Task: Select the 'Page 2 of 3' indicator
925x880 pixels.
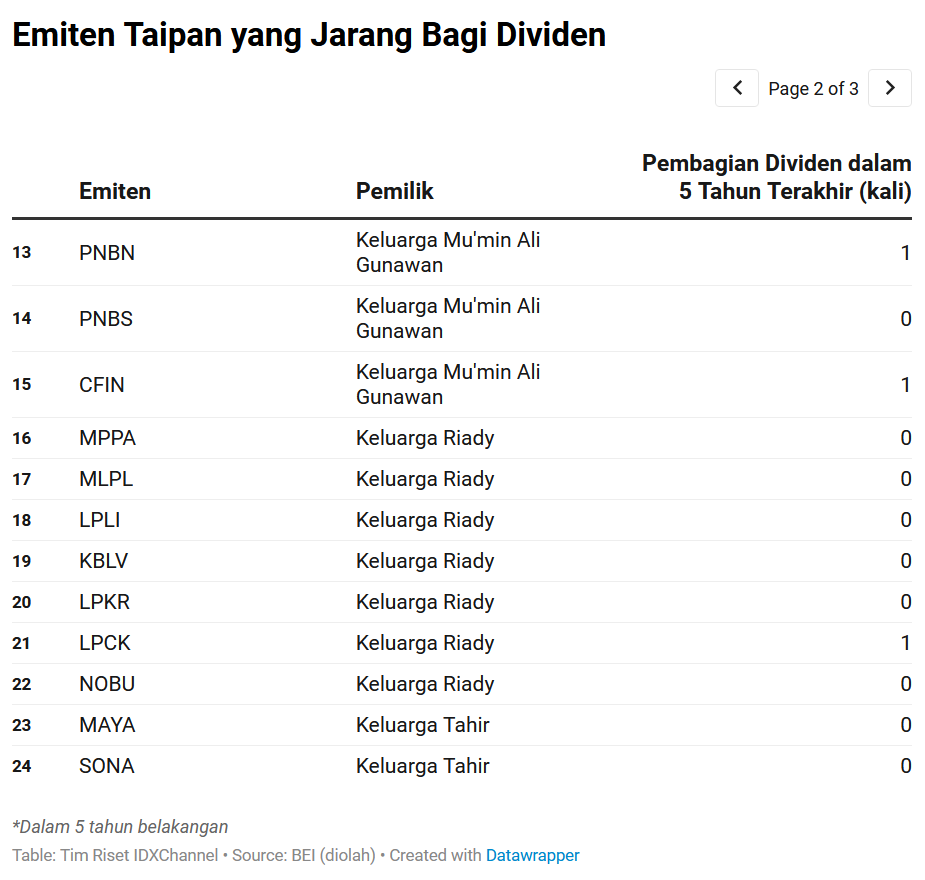Action: click(813, 88)
